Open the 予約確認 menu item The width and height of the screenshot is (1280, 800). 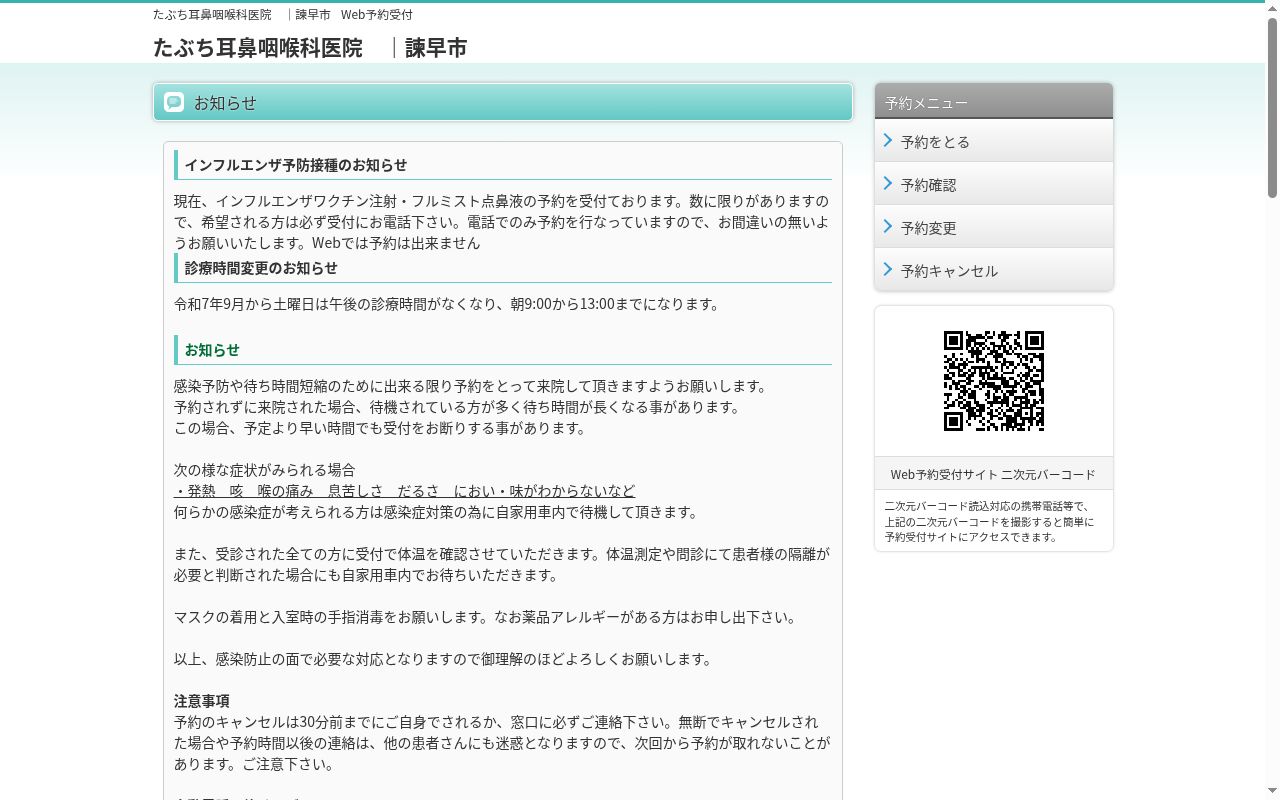point(994,184)
